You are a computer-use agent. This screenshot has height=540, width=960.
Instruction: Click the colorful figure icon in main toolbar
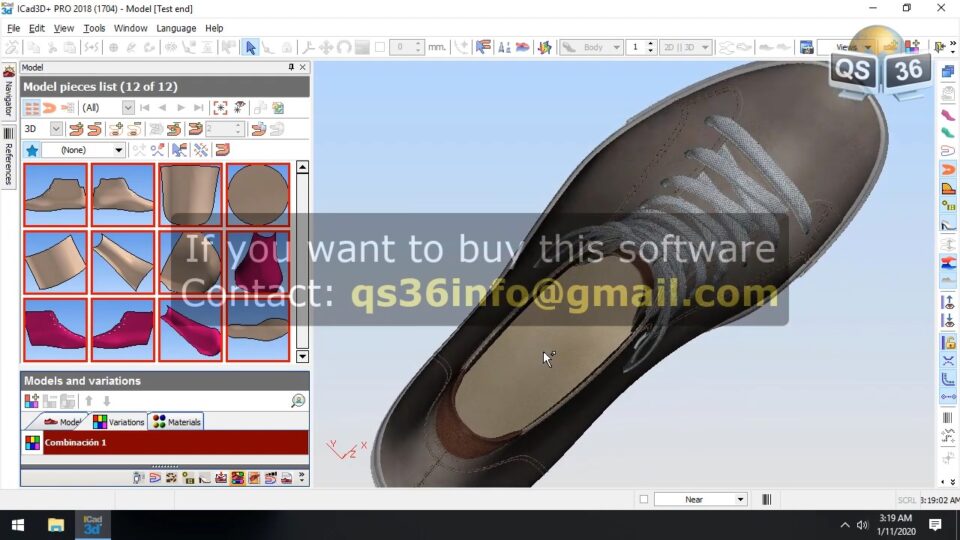point(544,47)
